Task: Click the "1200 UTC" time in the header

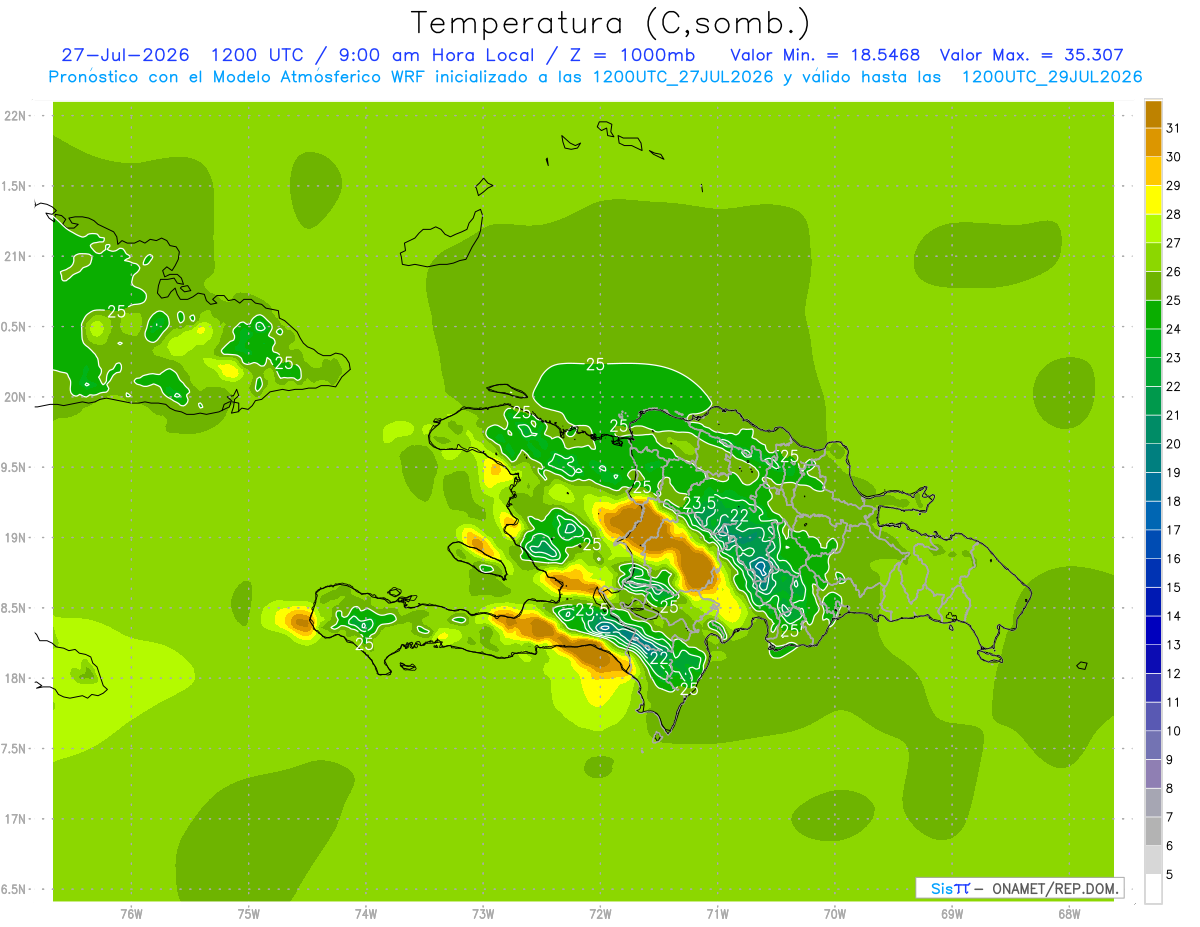Action: pyautogui.click(x=259, y=55)
